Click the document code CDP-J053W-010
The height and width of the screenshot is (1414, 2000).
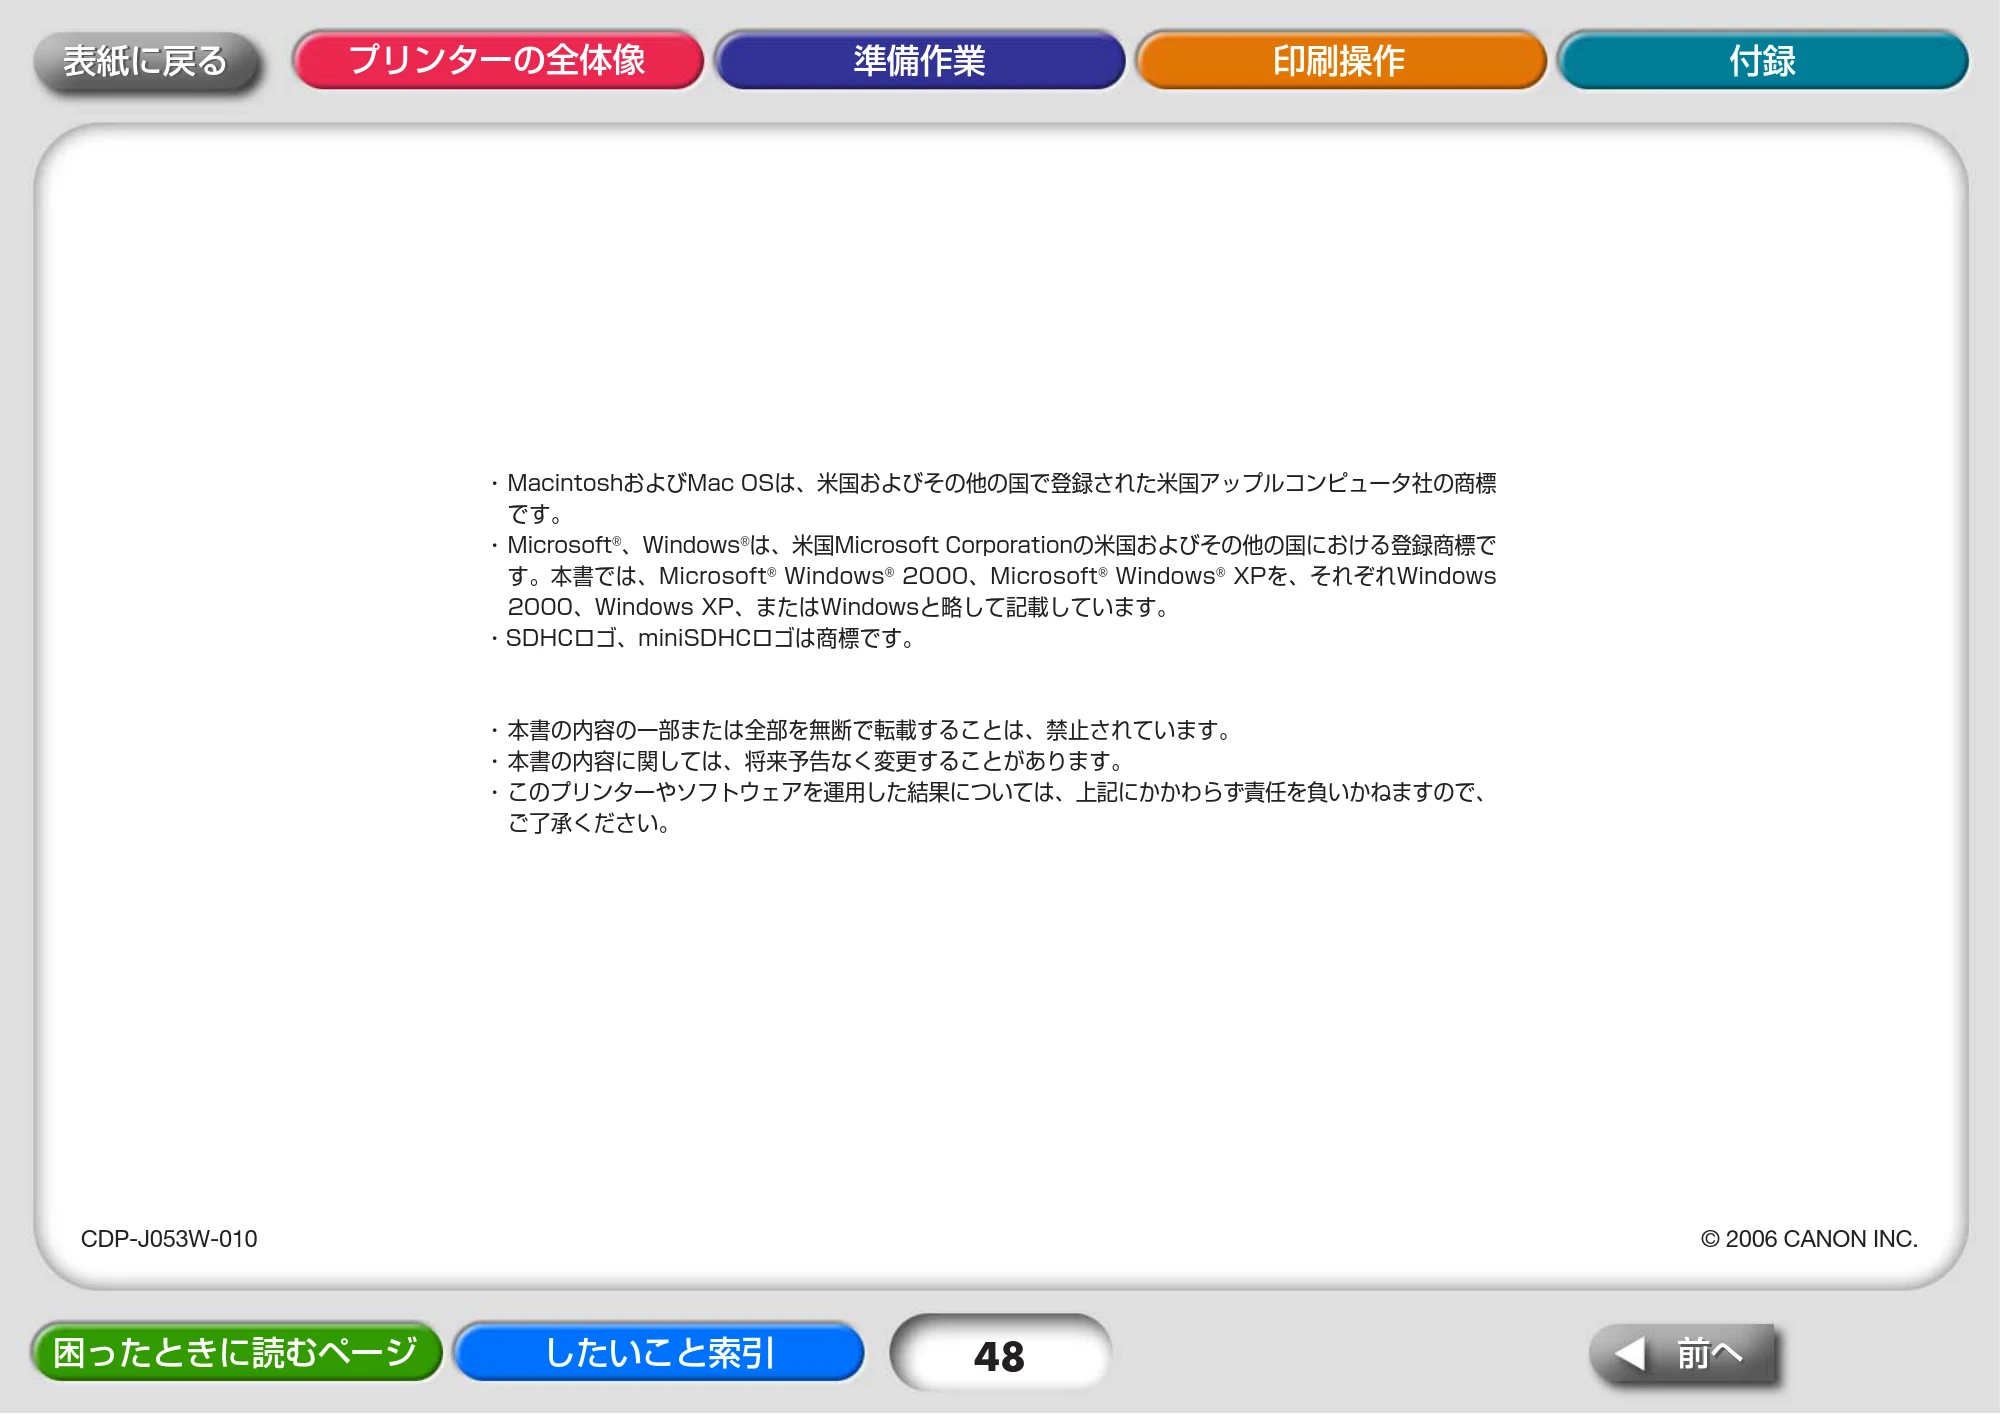[169, 1238]
